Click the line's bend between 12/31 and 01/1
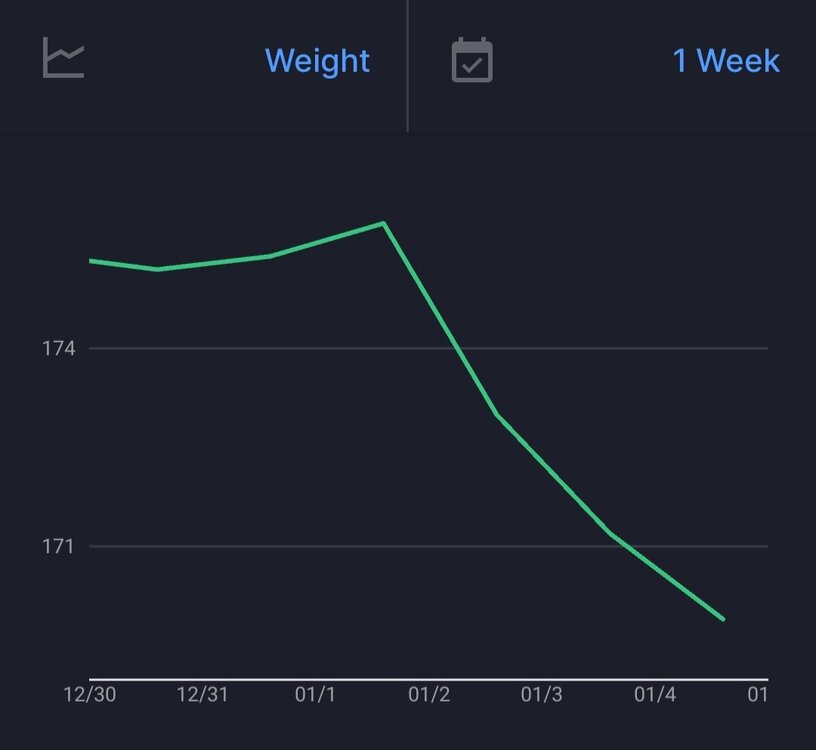Screen dimensions: 816x750 coord(271,256)
